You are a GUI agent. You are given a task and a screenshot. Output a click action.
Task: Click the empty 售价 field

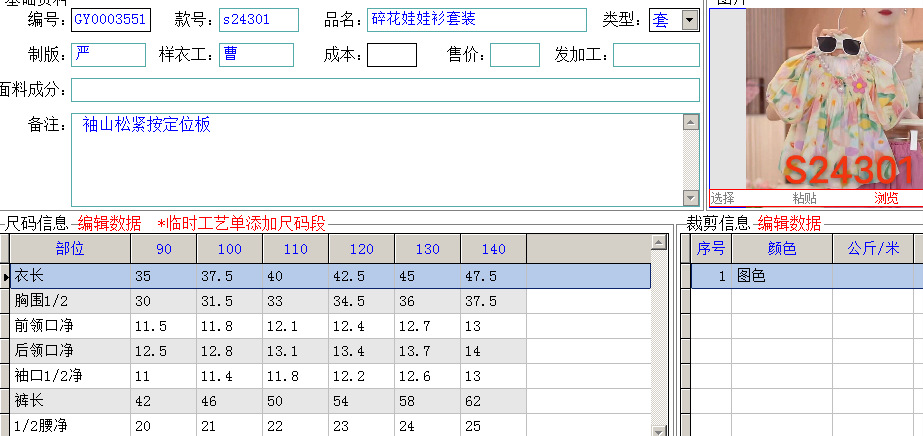pos(515,55)
